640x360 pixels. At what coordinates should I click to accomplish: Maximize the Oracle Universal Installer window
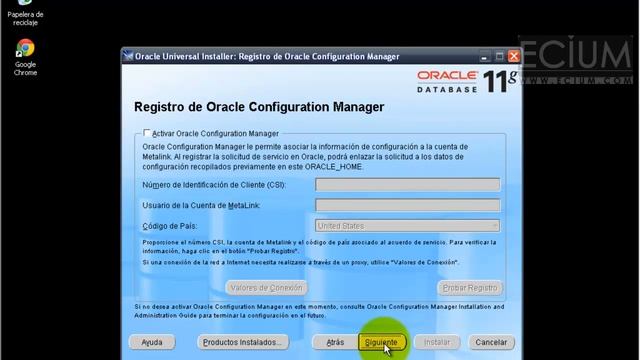coord(499,56)
